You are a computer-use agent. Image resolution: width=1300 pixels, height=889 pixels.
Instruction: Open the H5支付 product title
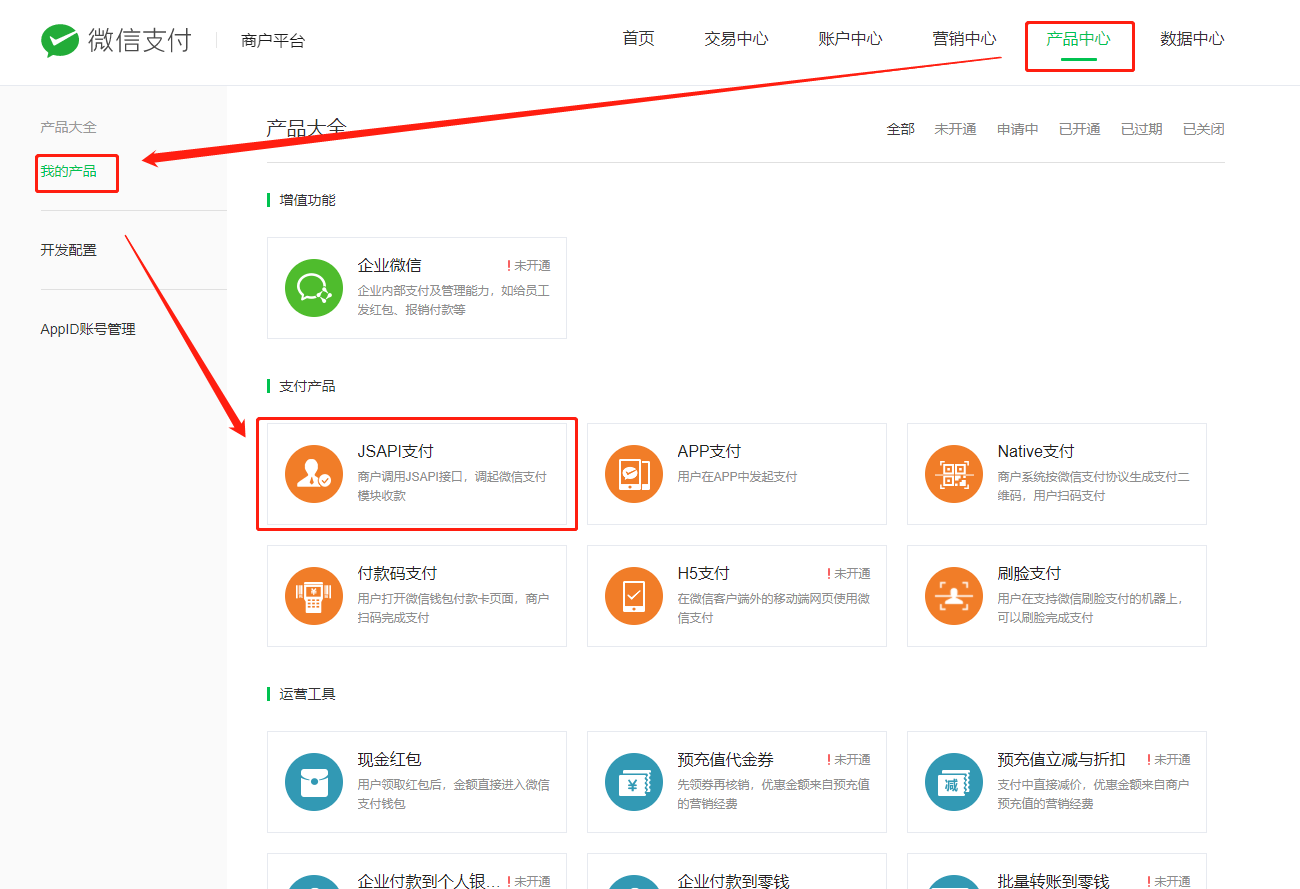tap(703, 573)
